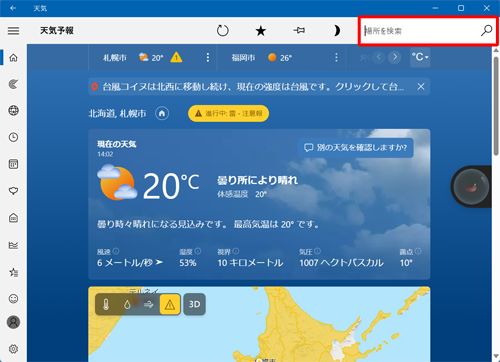Screen dimensions: 500x362
Task: Open hourly forecast clock sidebar icon
Action: 13,137
